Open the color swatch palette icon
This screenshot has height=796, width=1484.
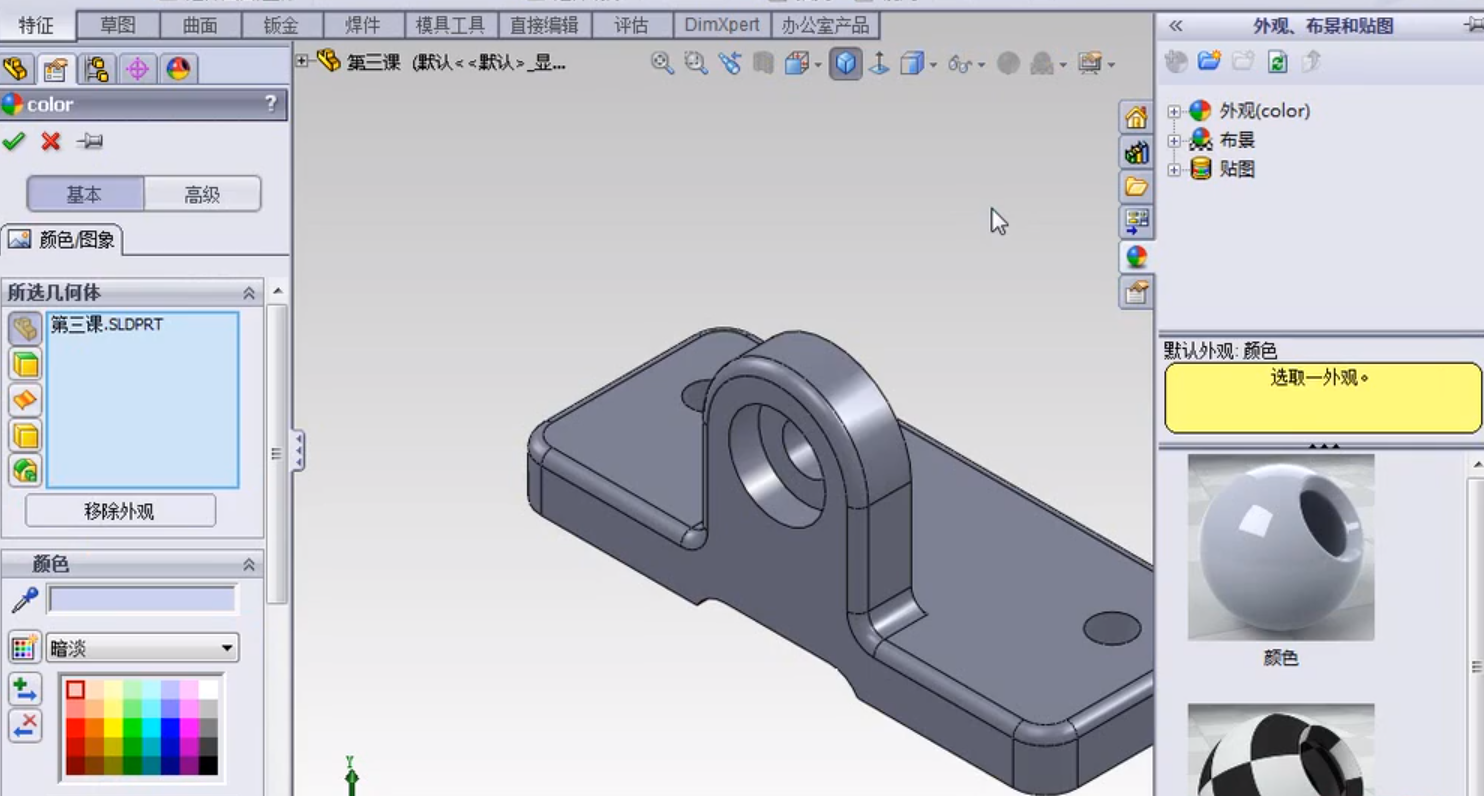click(24, 648)
